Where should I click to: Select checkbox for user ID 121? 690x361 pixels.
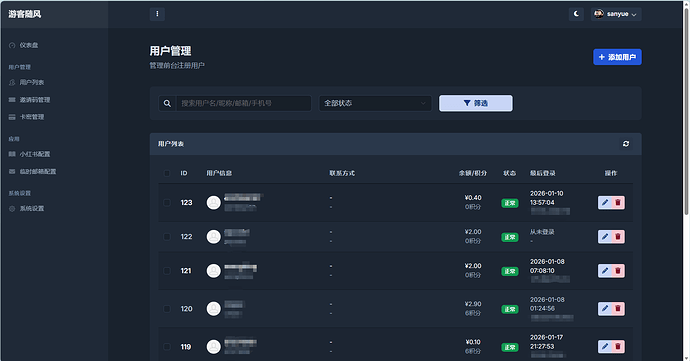click(x=167, y=271)
